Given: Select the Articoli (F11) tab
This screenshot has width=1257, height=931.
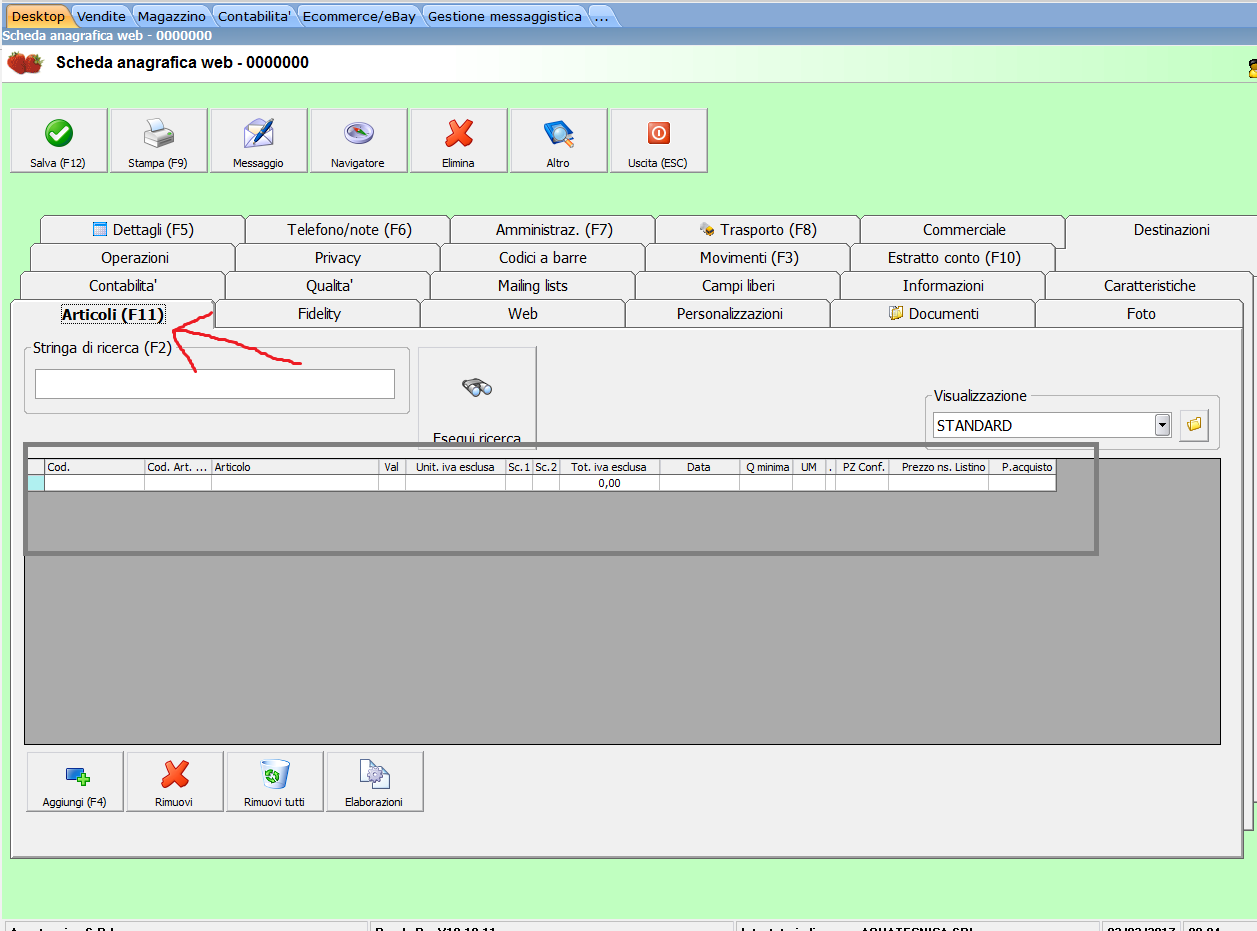Looking at the screenshot, I should coord(113,314).
